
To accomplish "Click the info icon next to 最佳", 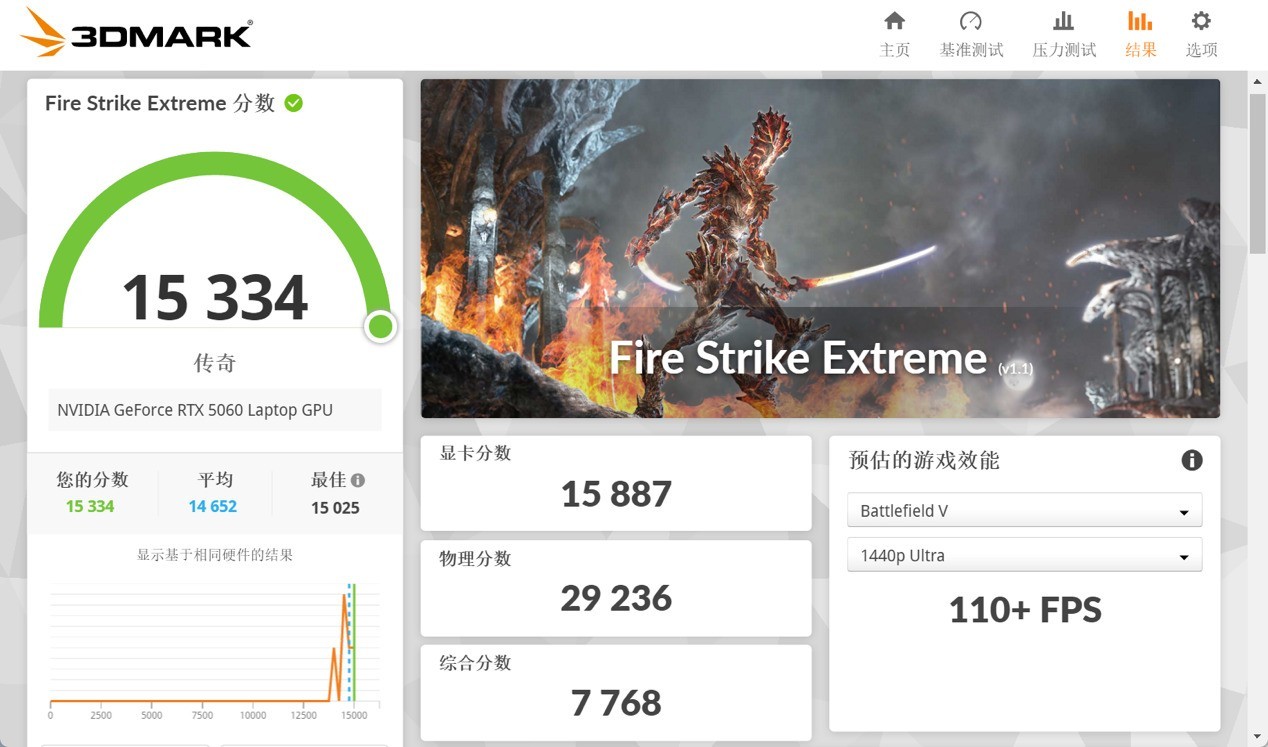I will pos(358,480).
